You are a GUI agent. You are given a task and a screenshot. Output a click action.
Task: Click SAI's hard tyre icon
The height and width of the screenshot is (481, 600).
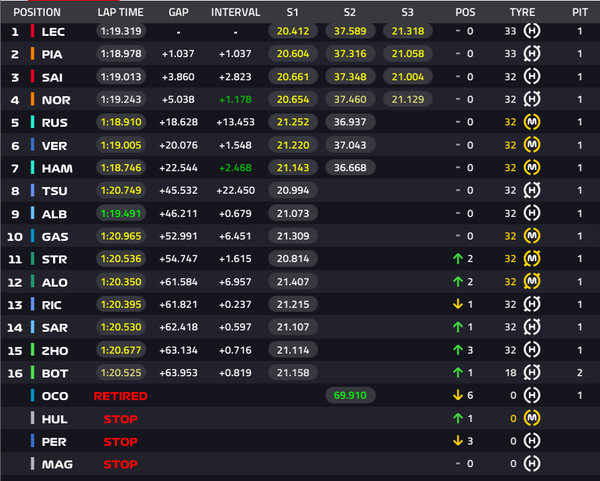pyautogui.click(x=532, y=77)
